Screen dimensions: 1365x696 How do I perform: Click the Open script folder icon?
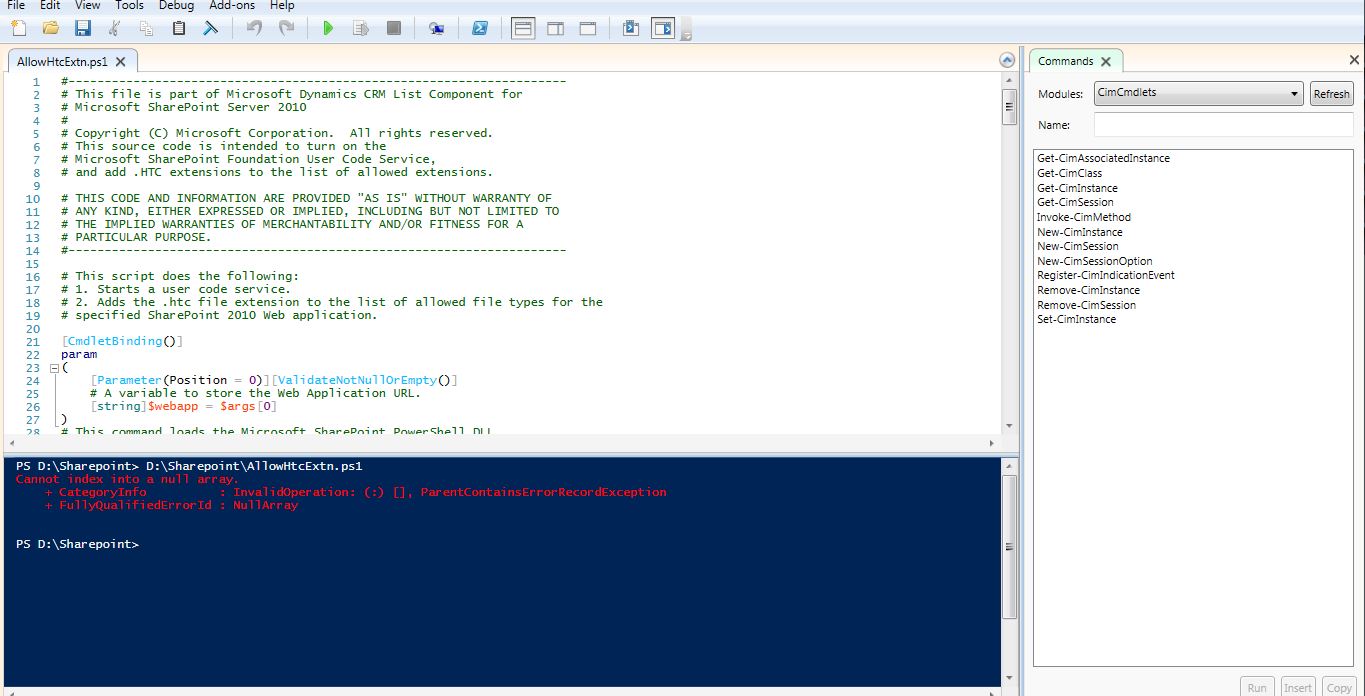click(50, 28)
